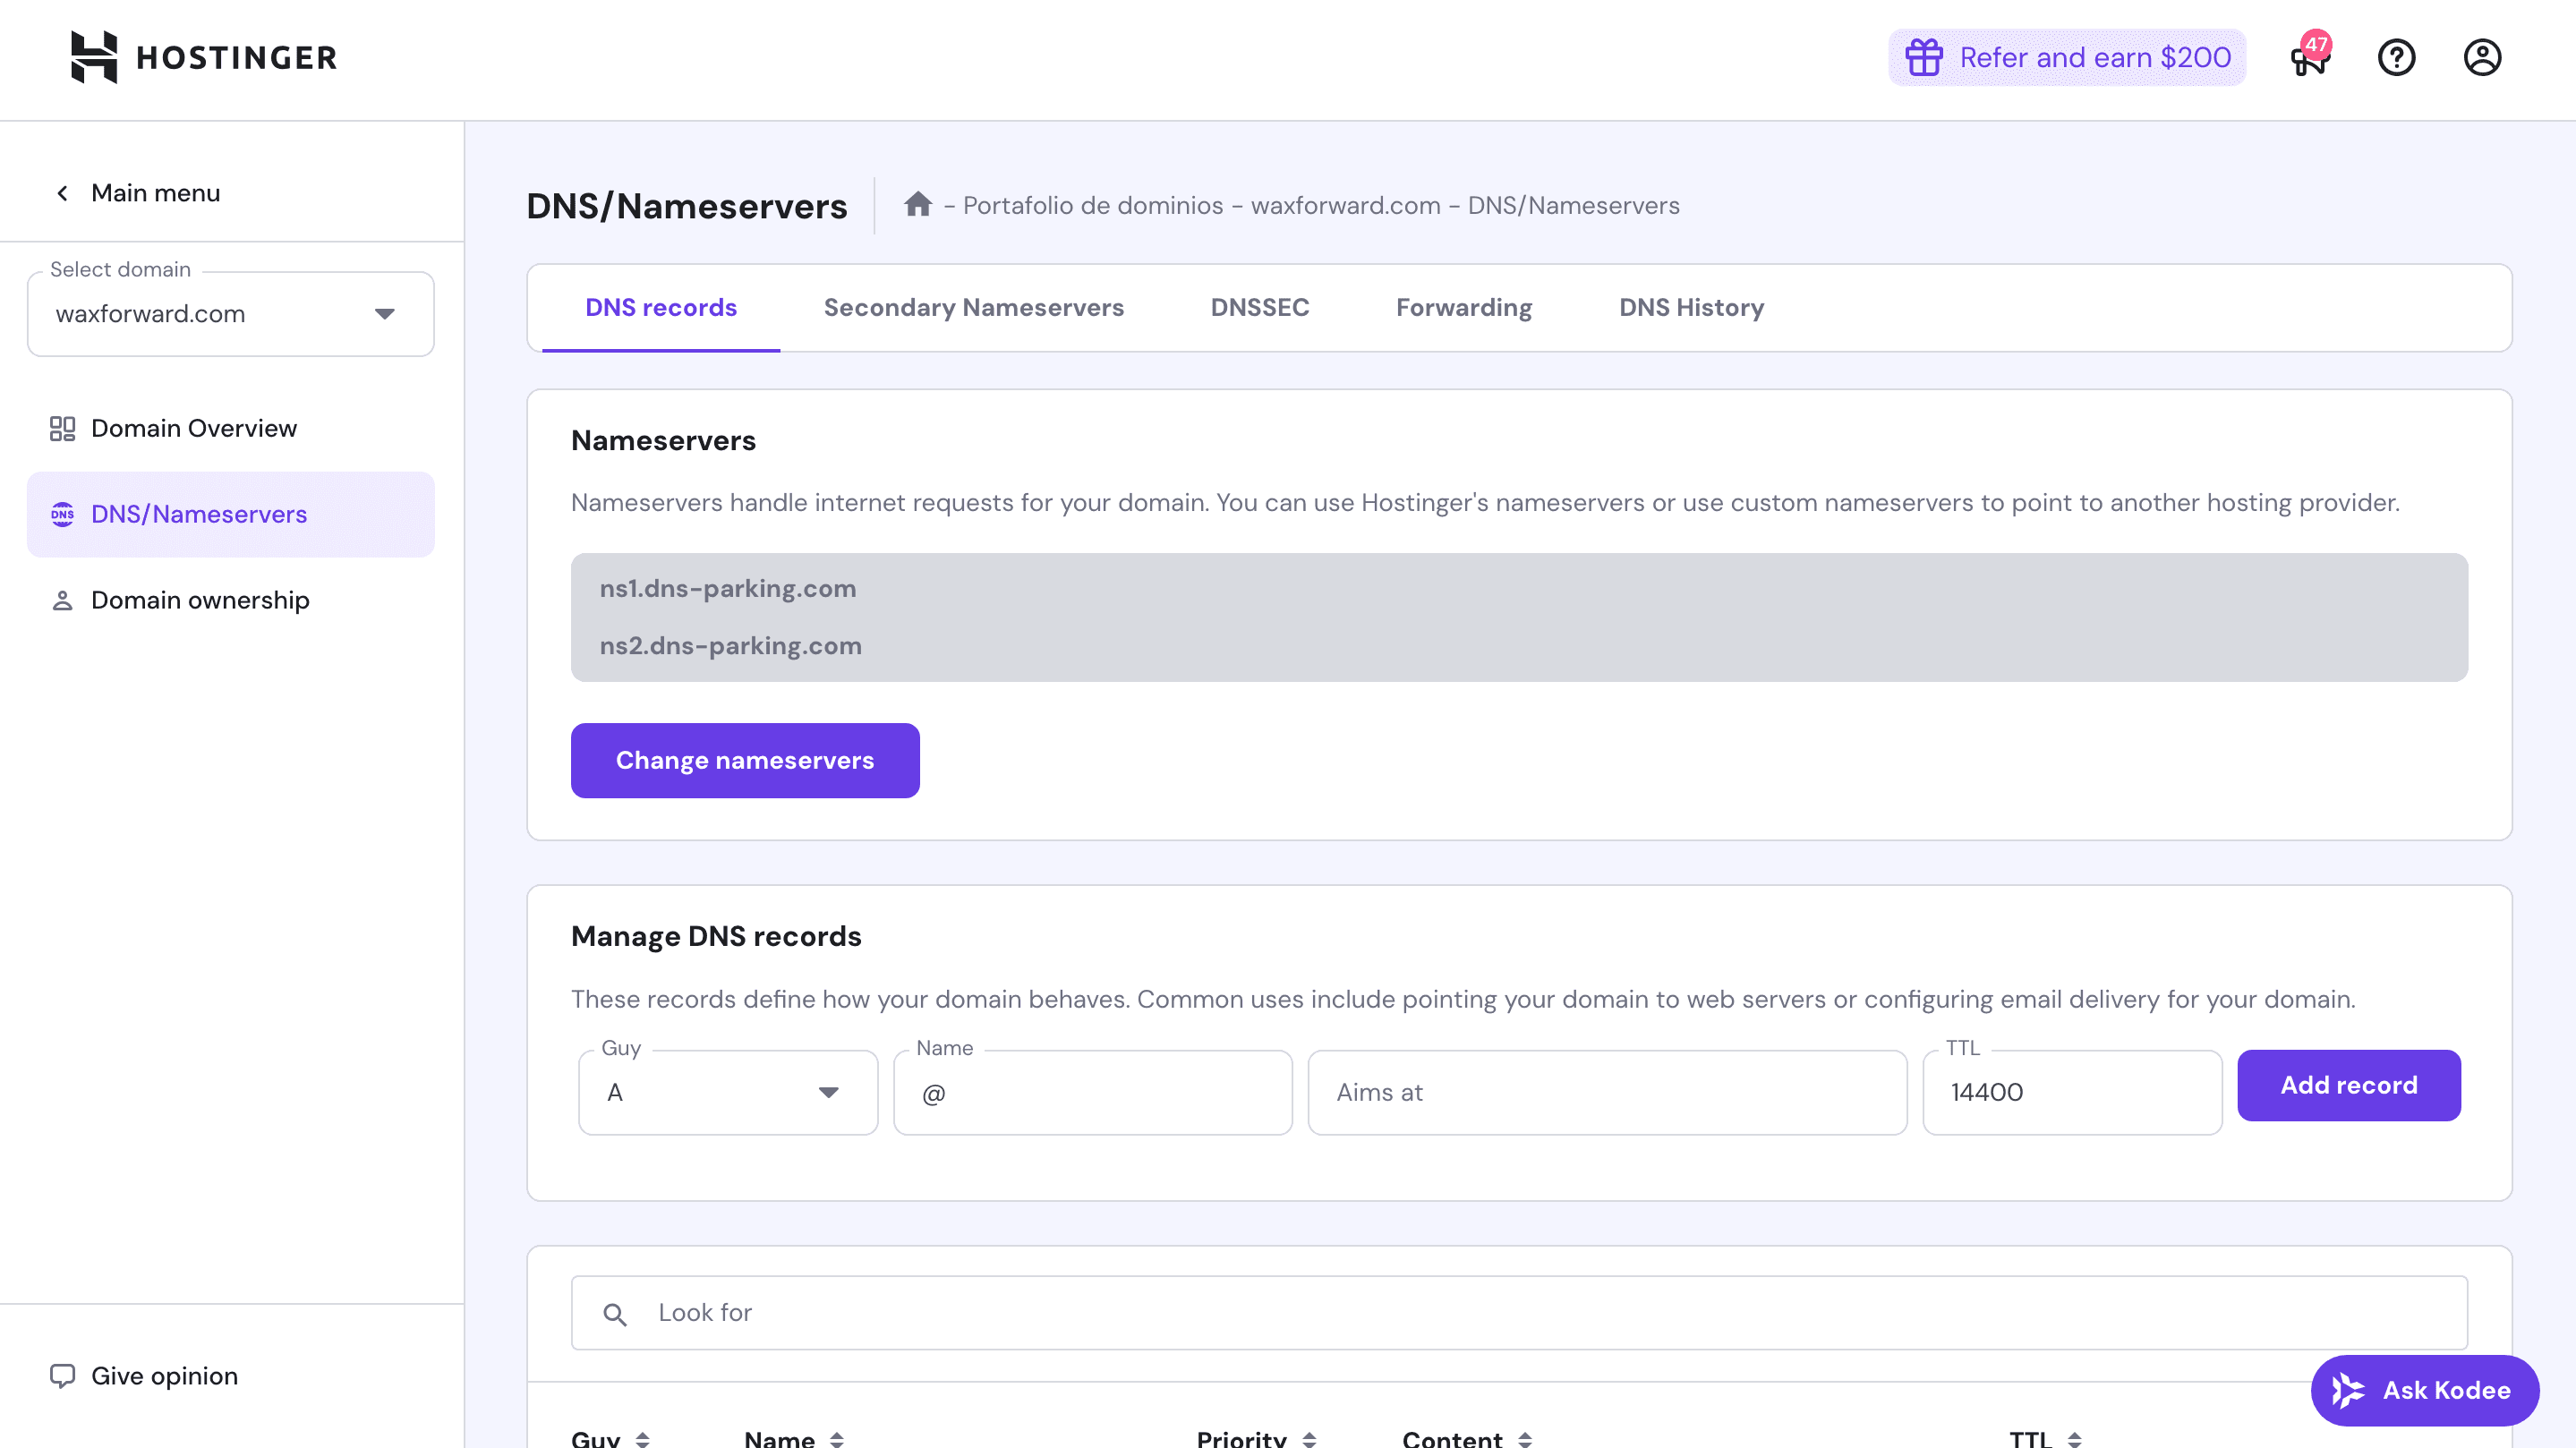Open notifications megaphone icon
Viewport: 2576px width, 1448px height.
tap(2310, 58)
